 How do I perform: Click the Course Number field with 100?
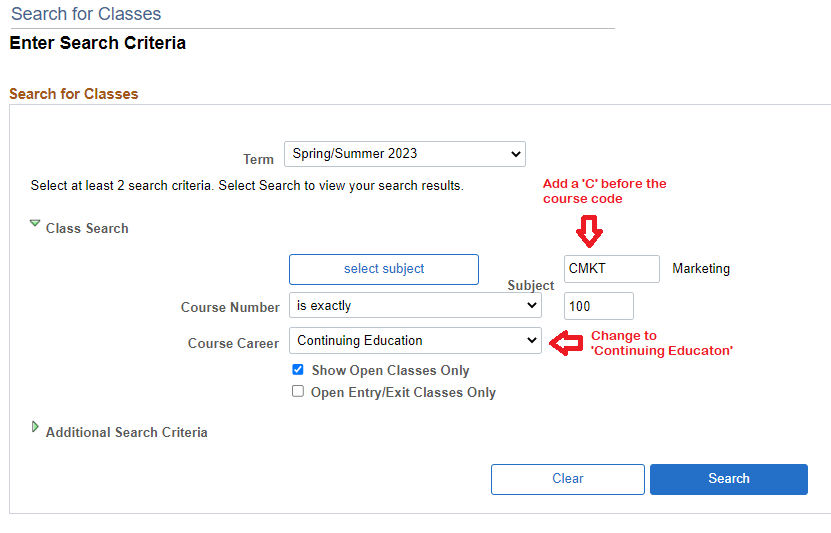598,306
